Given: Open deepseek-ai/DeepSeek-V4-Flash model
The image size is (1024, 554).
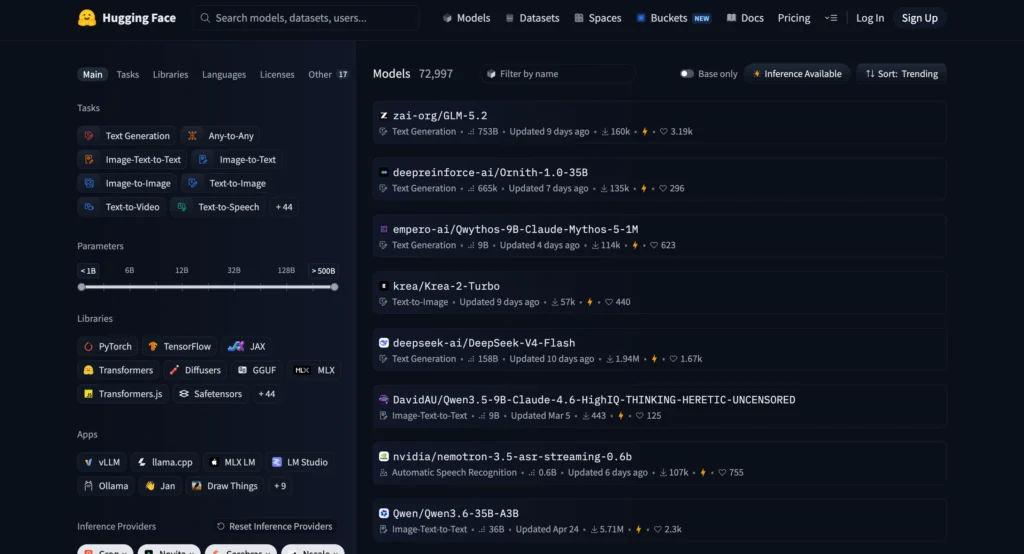Looking at the screenshot, I should (660, 350).
